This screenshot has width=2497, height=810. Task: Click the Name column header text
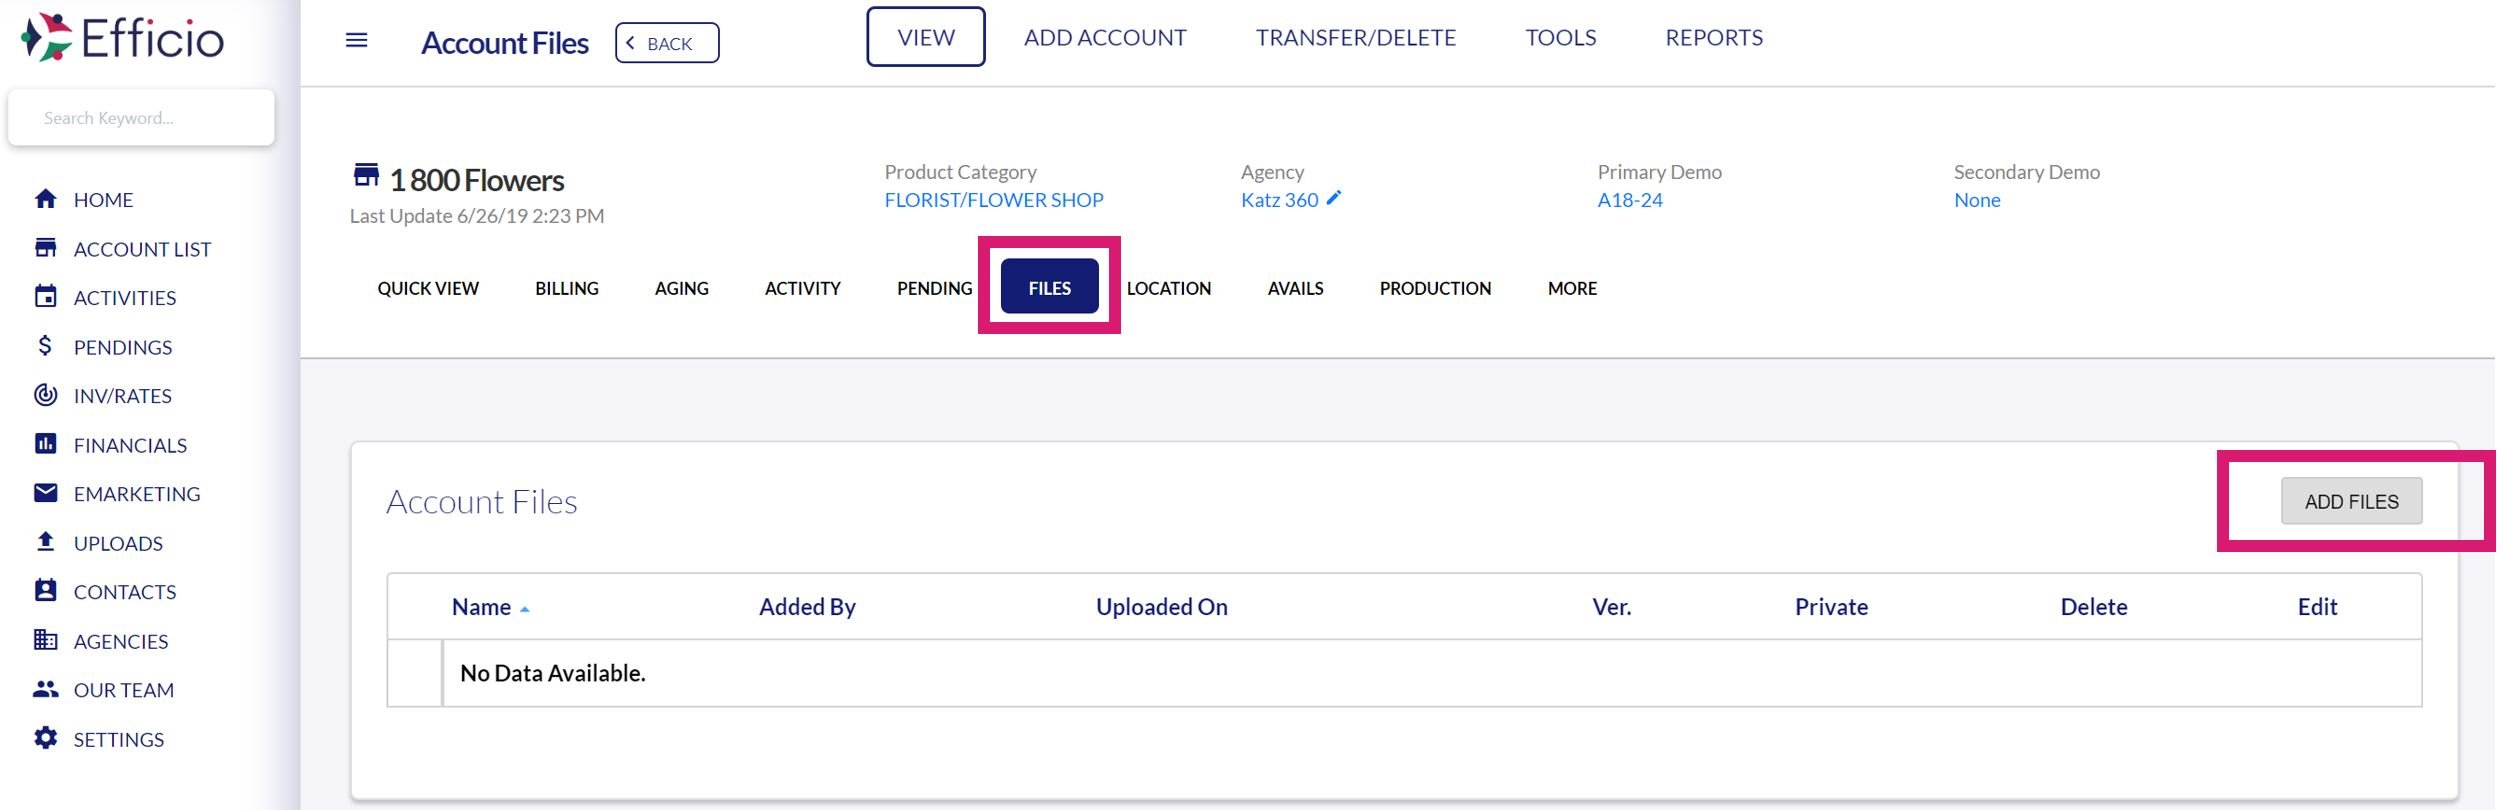pyautogui.click(x=481, y=607)
